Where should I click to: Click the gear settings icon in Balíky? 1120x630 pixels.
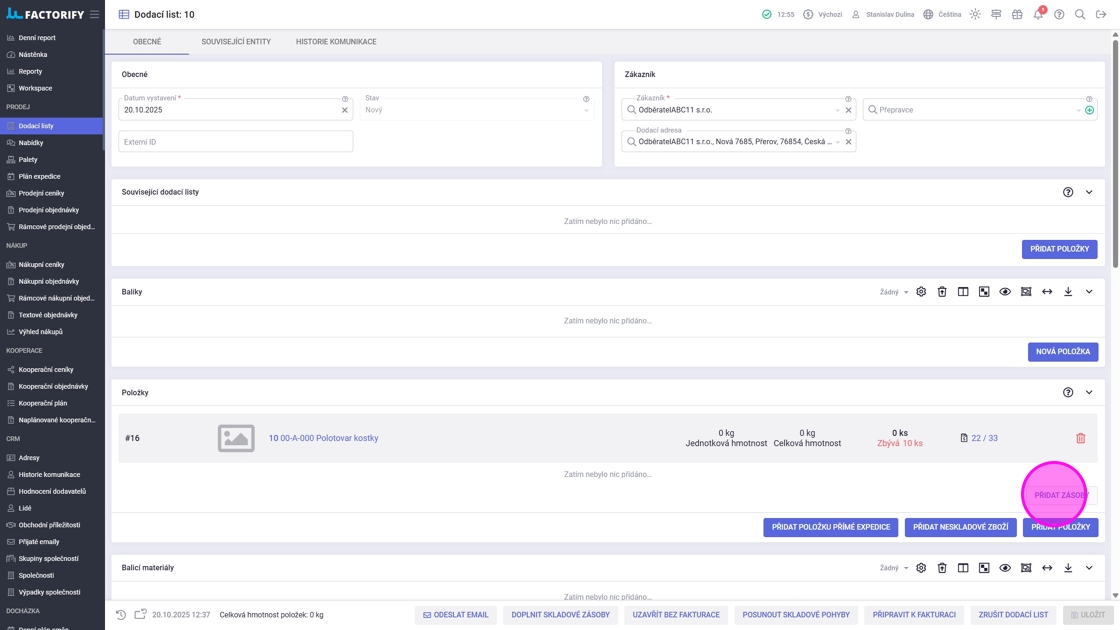921,292
